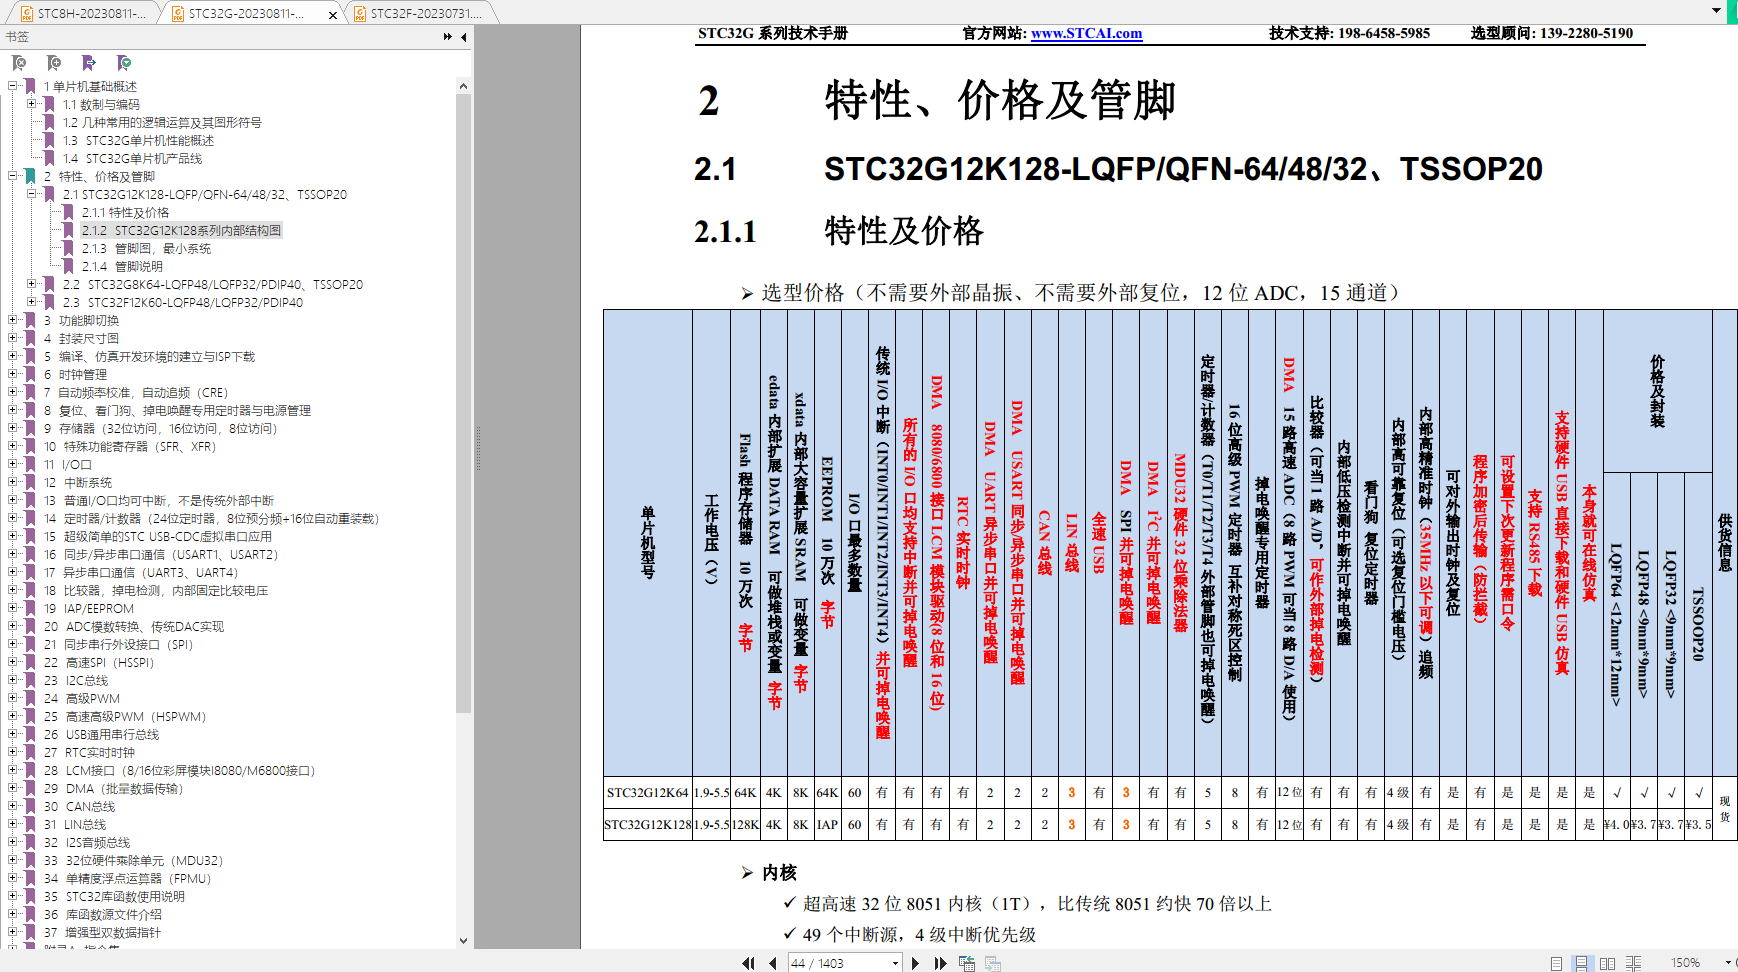Image resolution: width=1738 pixels, height=972 pixels.
Task: Jump to the last page
Action: (940, 963)
